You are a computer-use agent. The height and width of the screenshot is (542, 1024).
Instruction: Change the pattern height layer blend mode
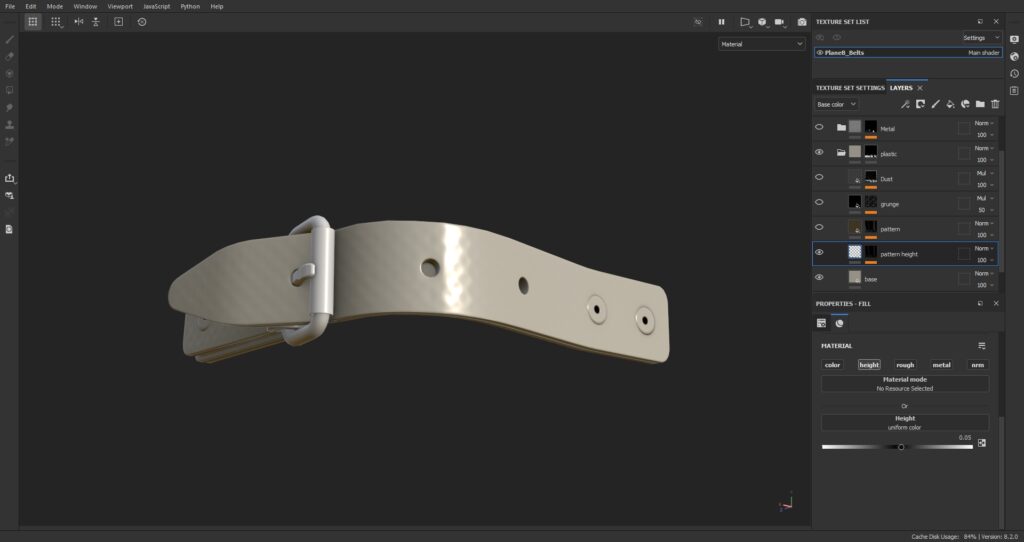pyautogui.click(x=984, y=248)
